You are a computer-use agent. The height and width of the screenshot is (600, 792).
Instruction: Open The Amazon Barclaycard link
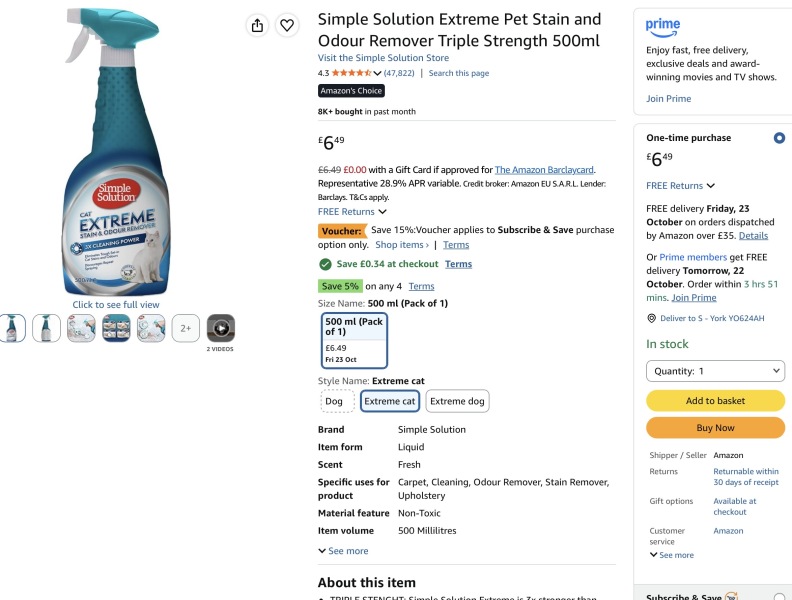point(544,170)
